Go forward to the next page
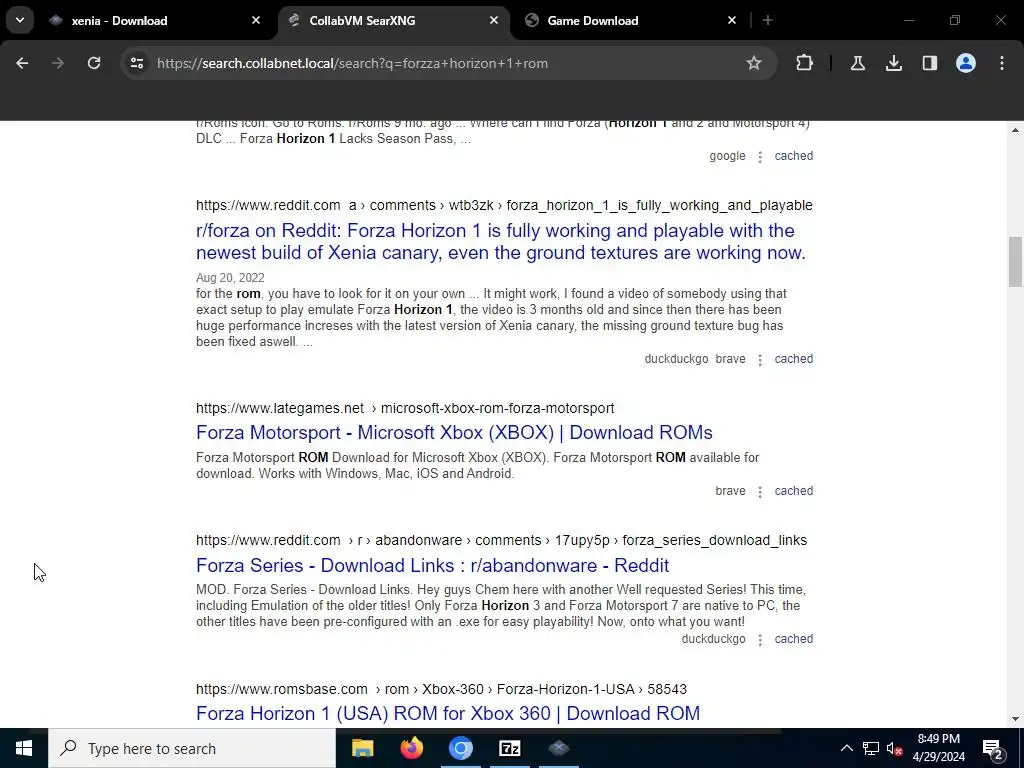The image size is (1024, 768). 58,63
